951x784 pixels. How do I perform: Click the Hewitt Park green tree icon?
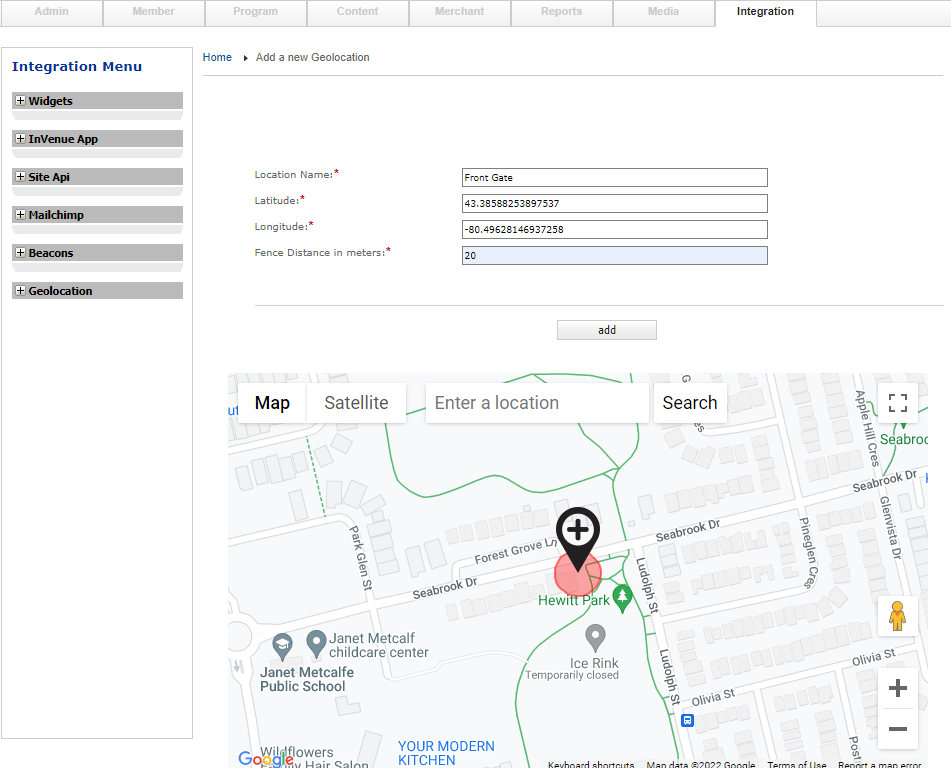[621, 597]
